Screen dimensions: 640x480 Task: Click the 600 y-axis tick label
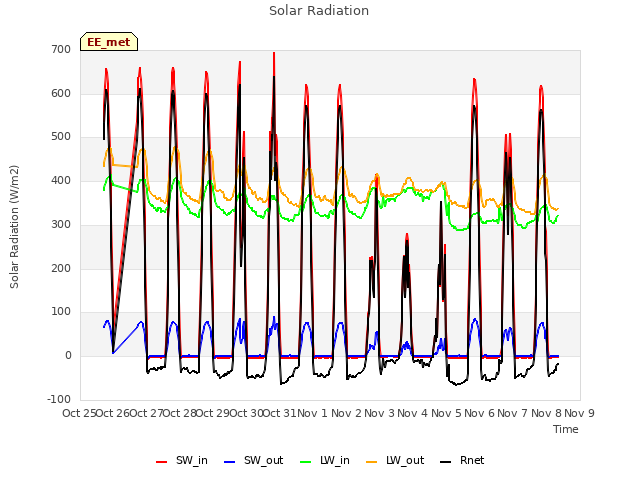(61, 93)
